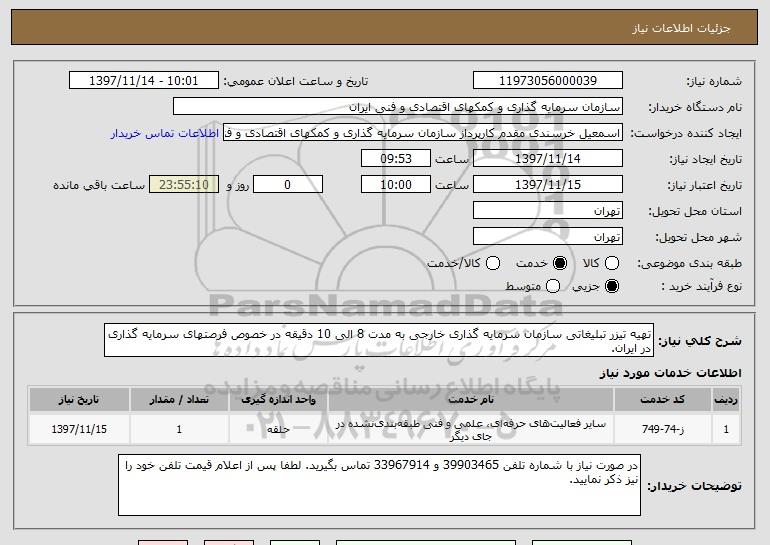This screenshot has height=545, width=770.
Task: Click the remaining time 23:55:10 field
Action: point(184,185)
